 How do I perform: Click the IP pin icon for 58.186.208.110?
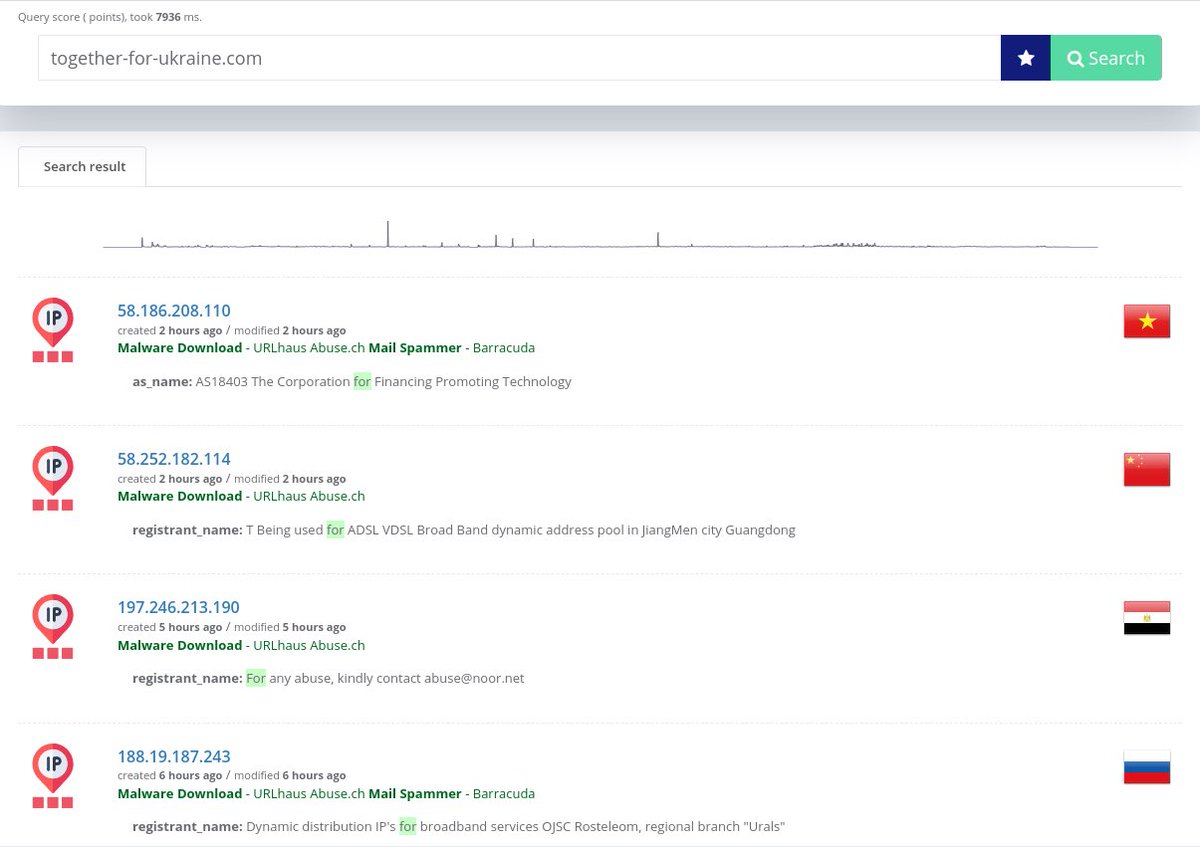coord(52,330)
